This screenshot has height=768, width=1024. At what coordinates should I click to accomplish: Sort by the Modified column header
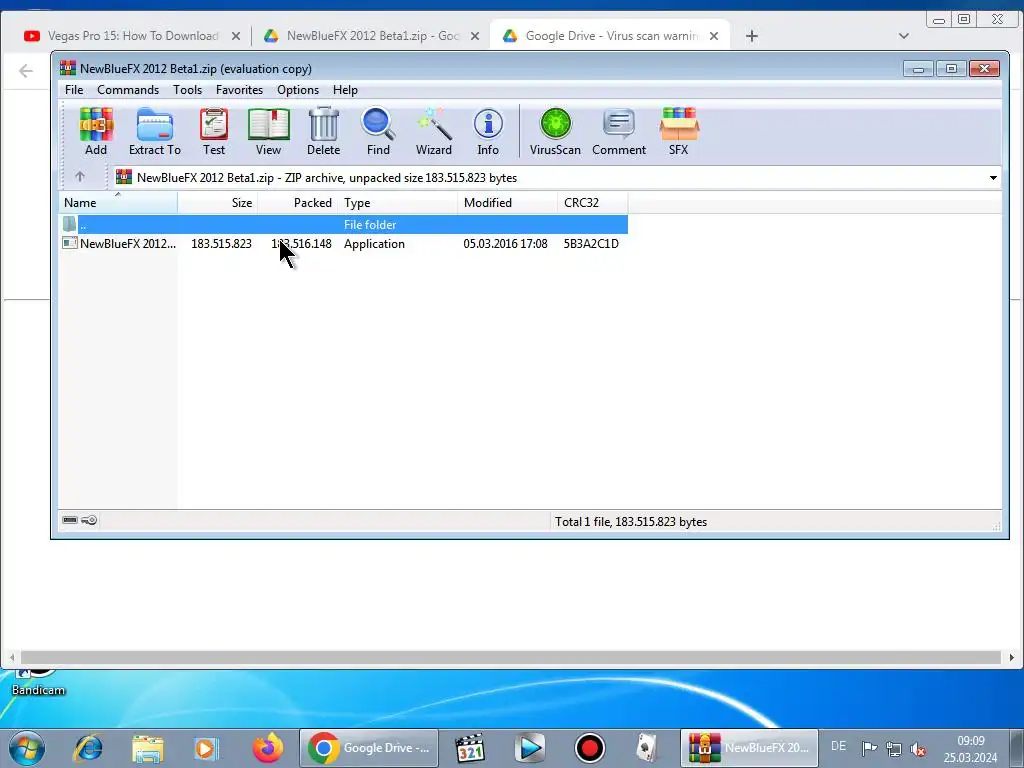tap(507, 203)
